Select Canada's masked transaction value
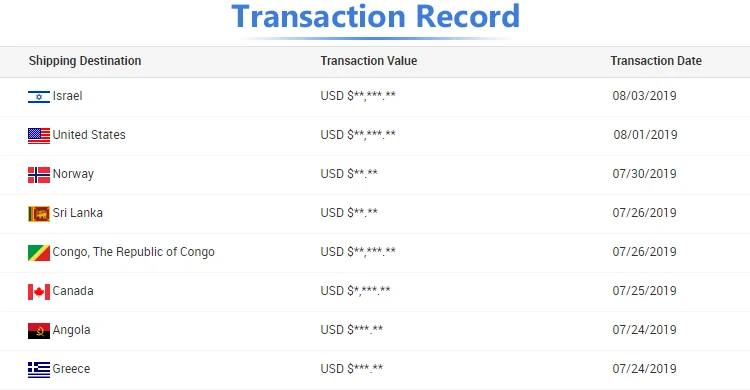Image resolution: width=750 pixels, height=390 pixels. click(355, 291)
